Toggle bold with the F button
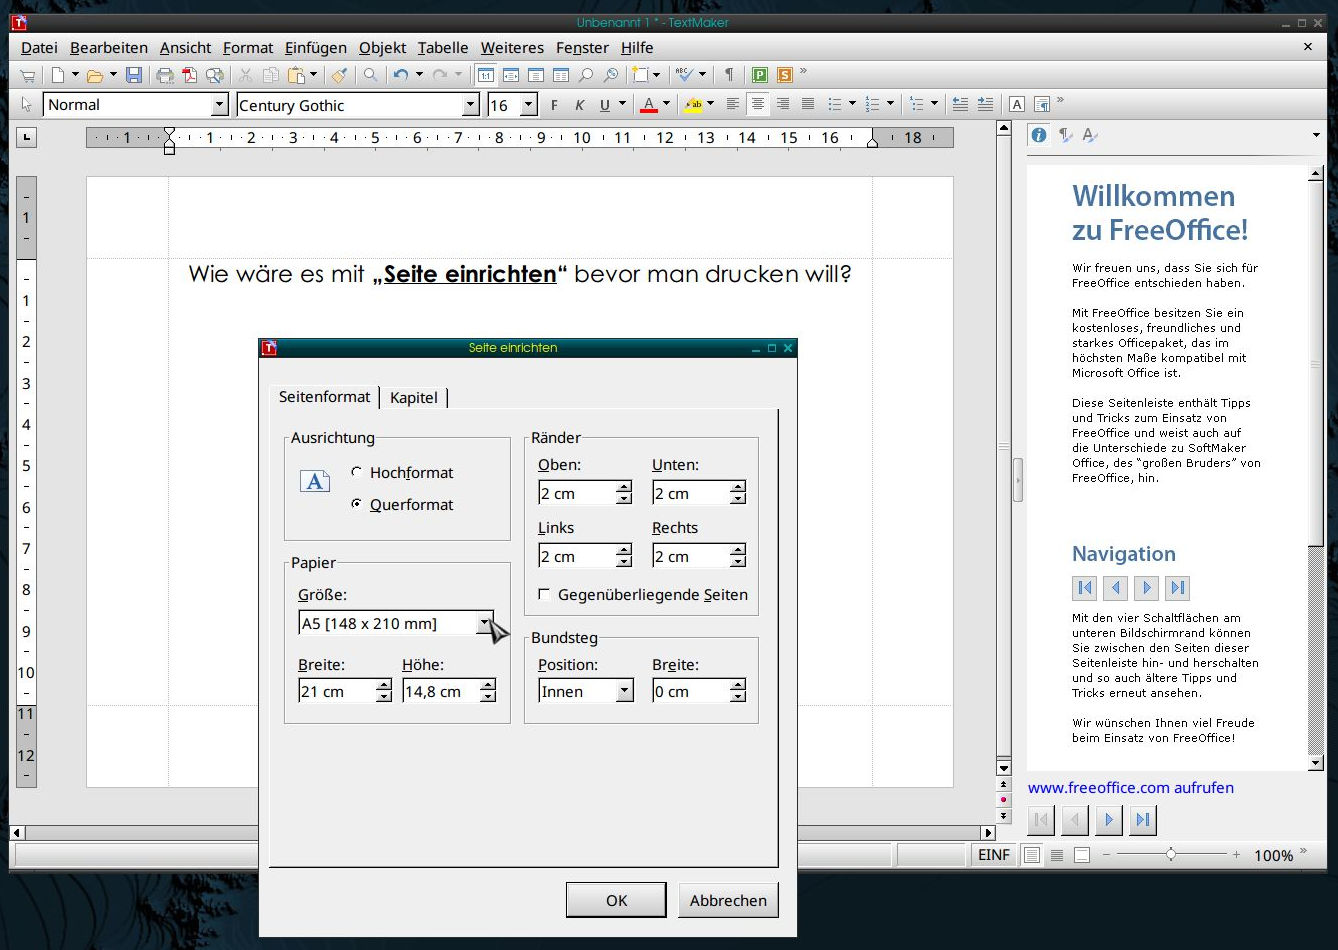Screen dimensions: 1338x950 pos(554,105)
